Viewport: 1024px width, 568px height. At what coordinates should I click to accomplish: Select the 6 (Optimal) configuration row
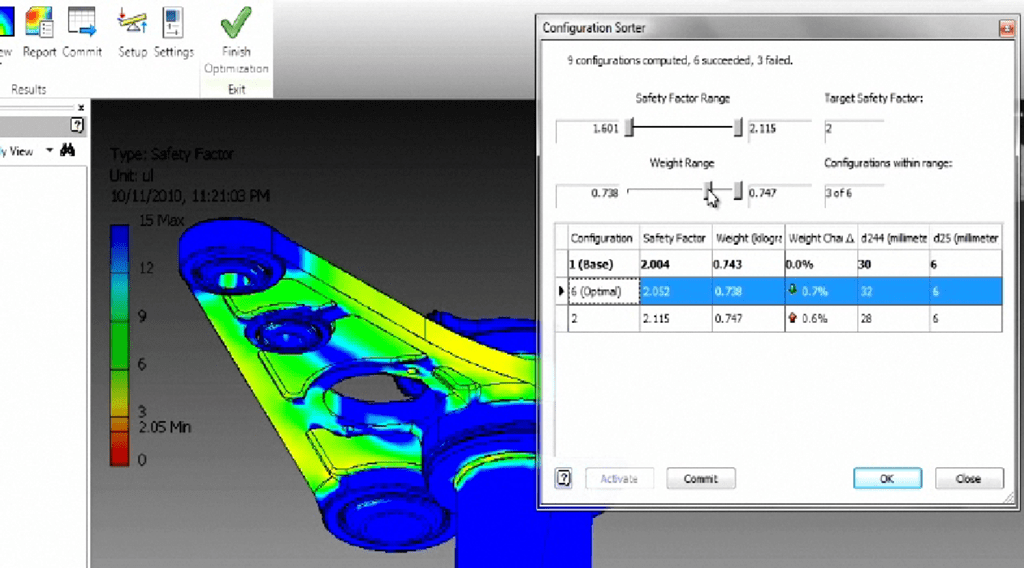click(x=778, y=291)
